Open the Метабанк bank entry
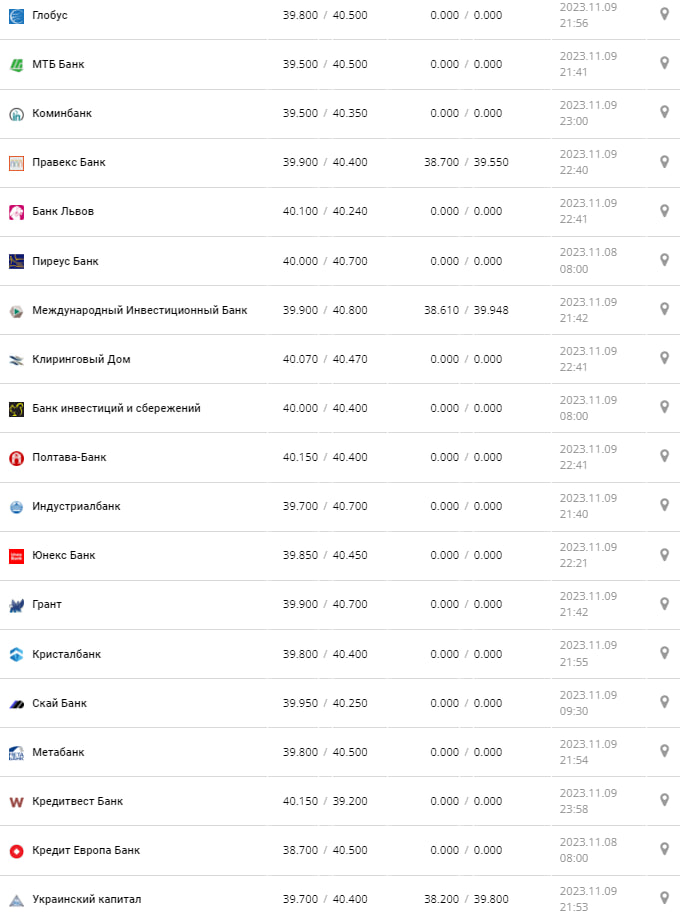Screen dimensions: 680x918 pos(58,752)
